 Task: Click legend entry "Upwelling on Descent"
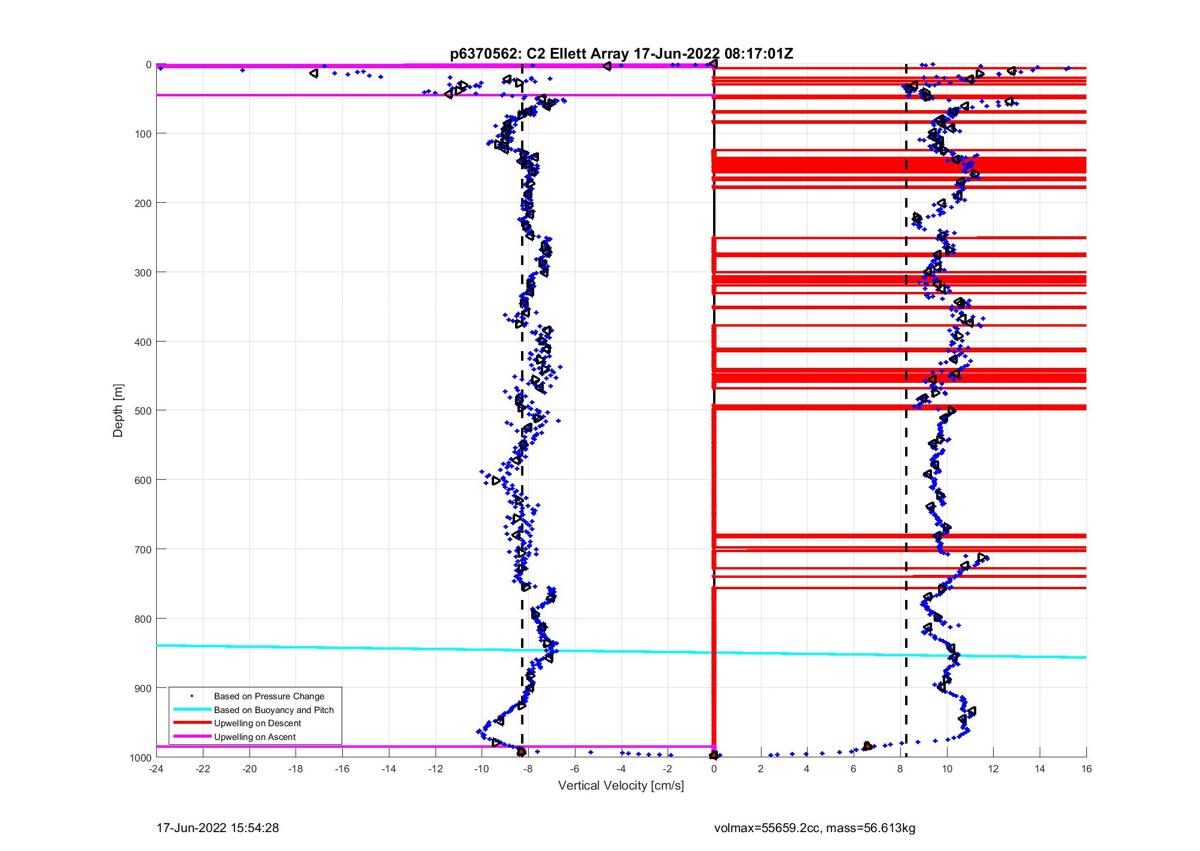257,723
